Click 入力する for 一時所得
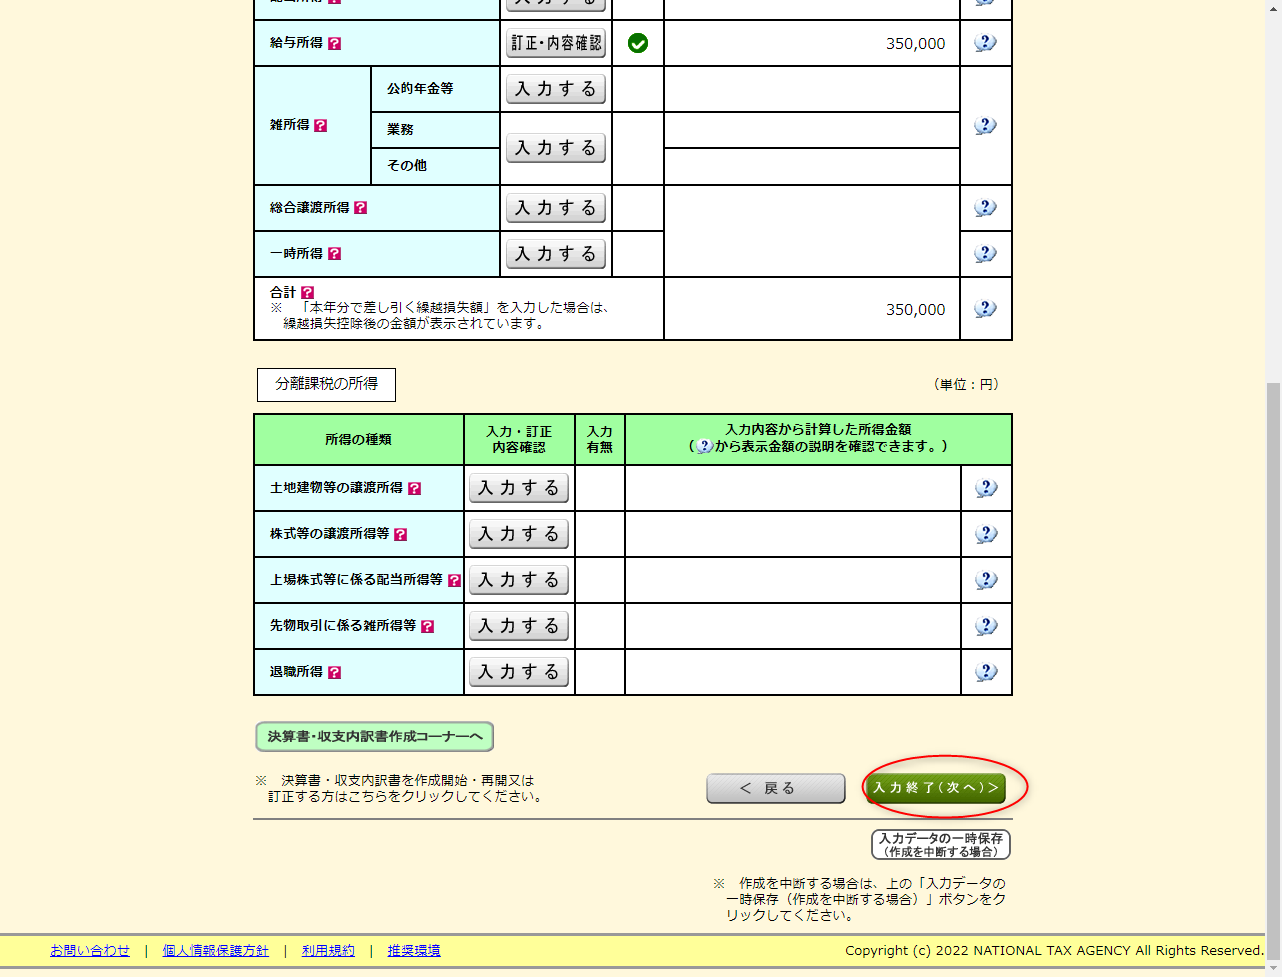 (556, 254)
